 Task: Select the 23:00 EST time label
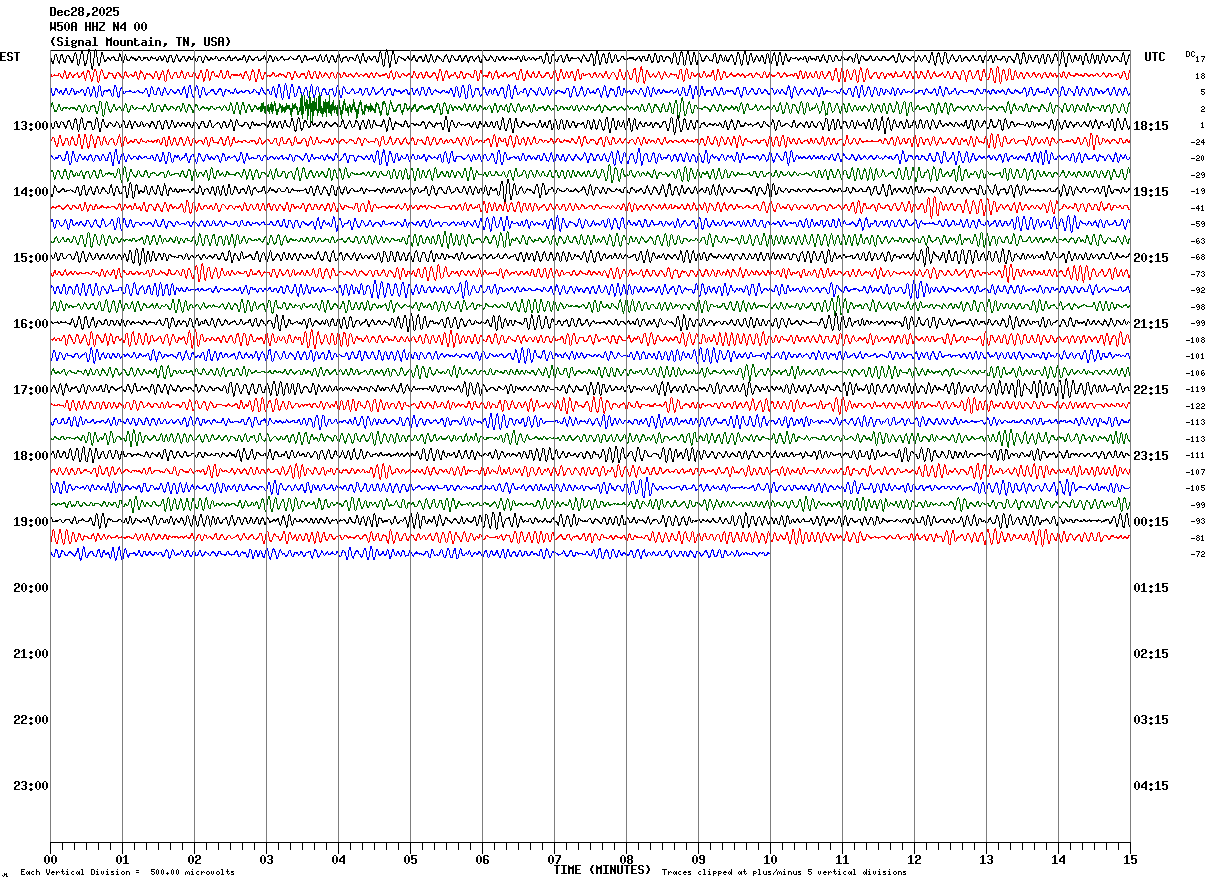coord(31,786)
